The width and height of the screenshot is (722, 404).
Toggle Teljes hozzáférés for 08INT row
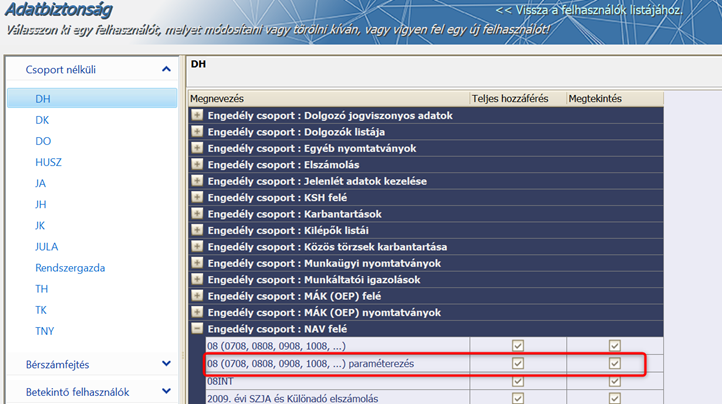(518, 381)
